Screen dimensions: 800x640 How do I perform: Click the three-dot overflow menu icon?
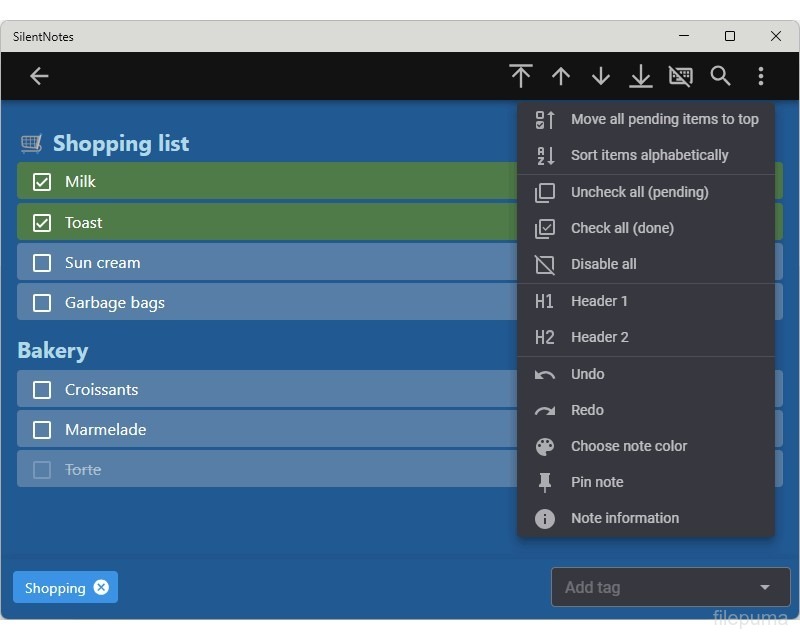point(761,76)
